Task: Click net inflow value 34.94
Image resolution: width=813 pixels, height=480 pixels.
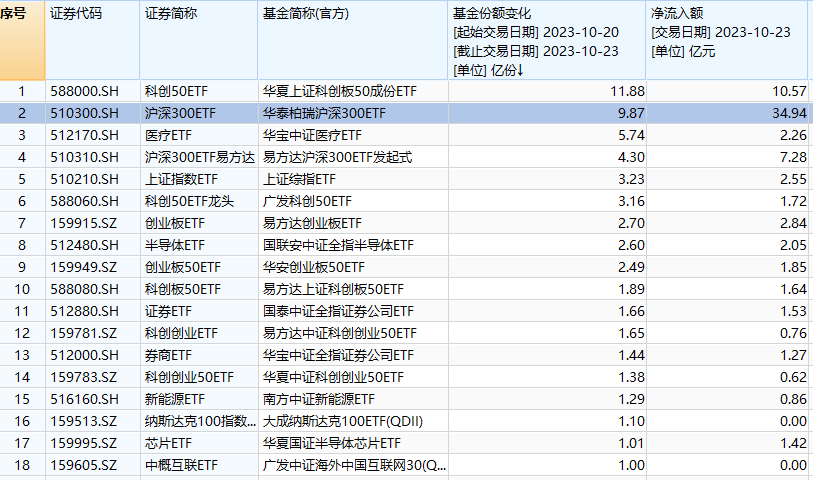Action: click(790, 113)
